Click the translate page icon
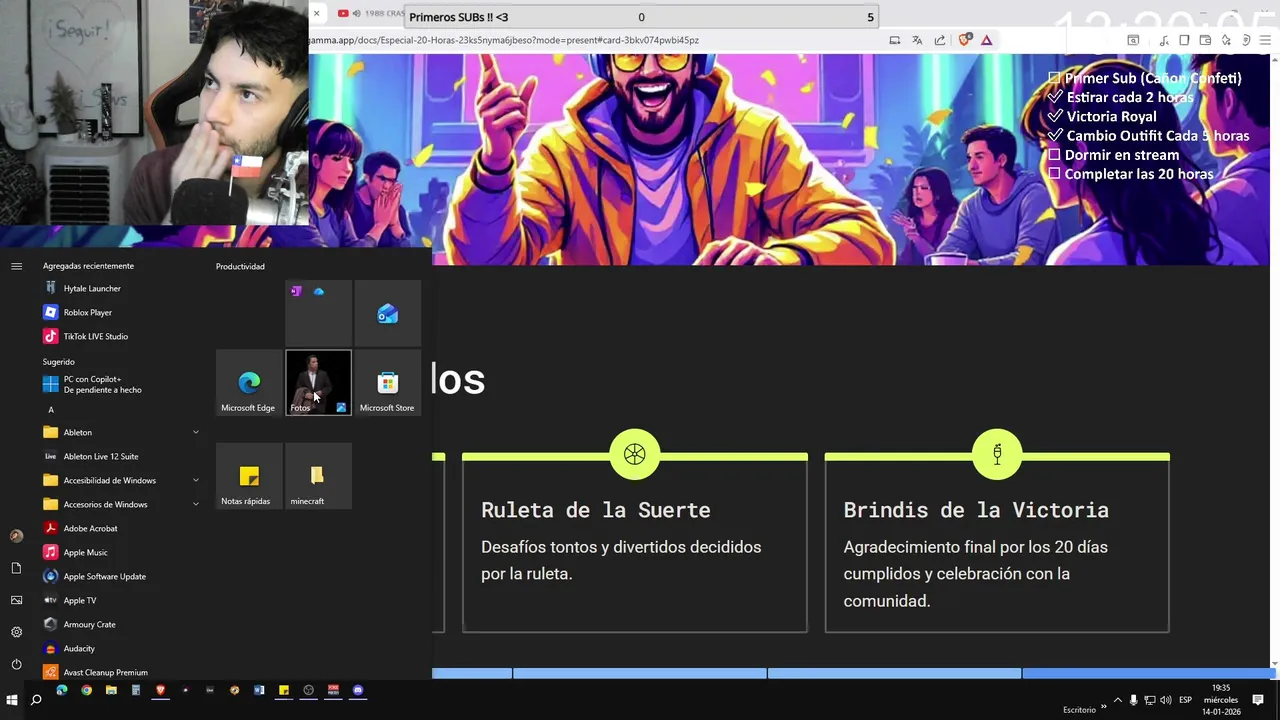The width and height of the screenshot is (1280, 720). click(x=917, y=40)
